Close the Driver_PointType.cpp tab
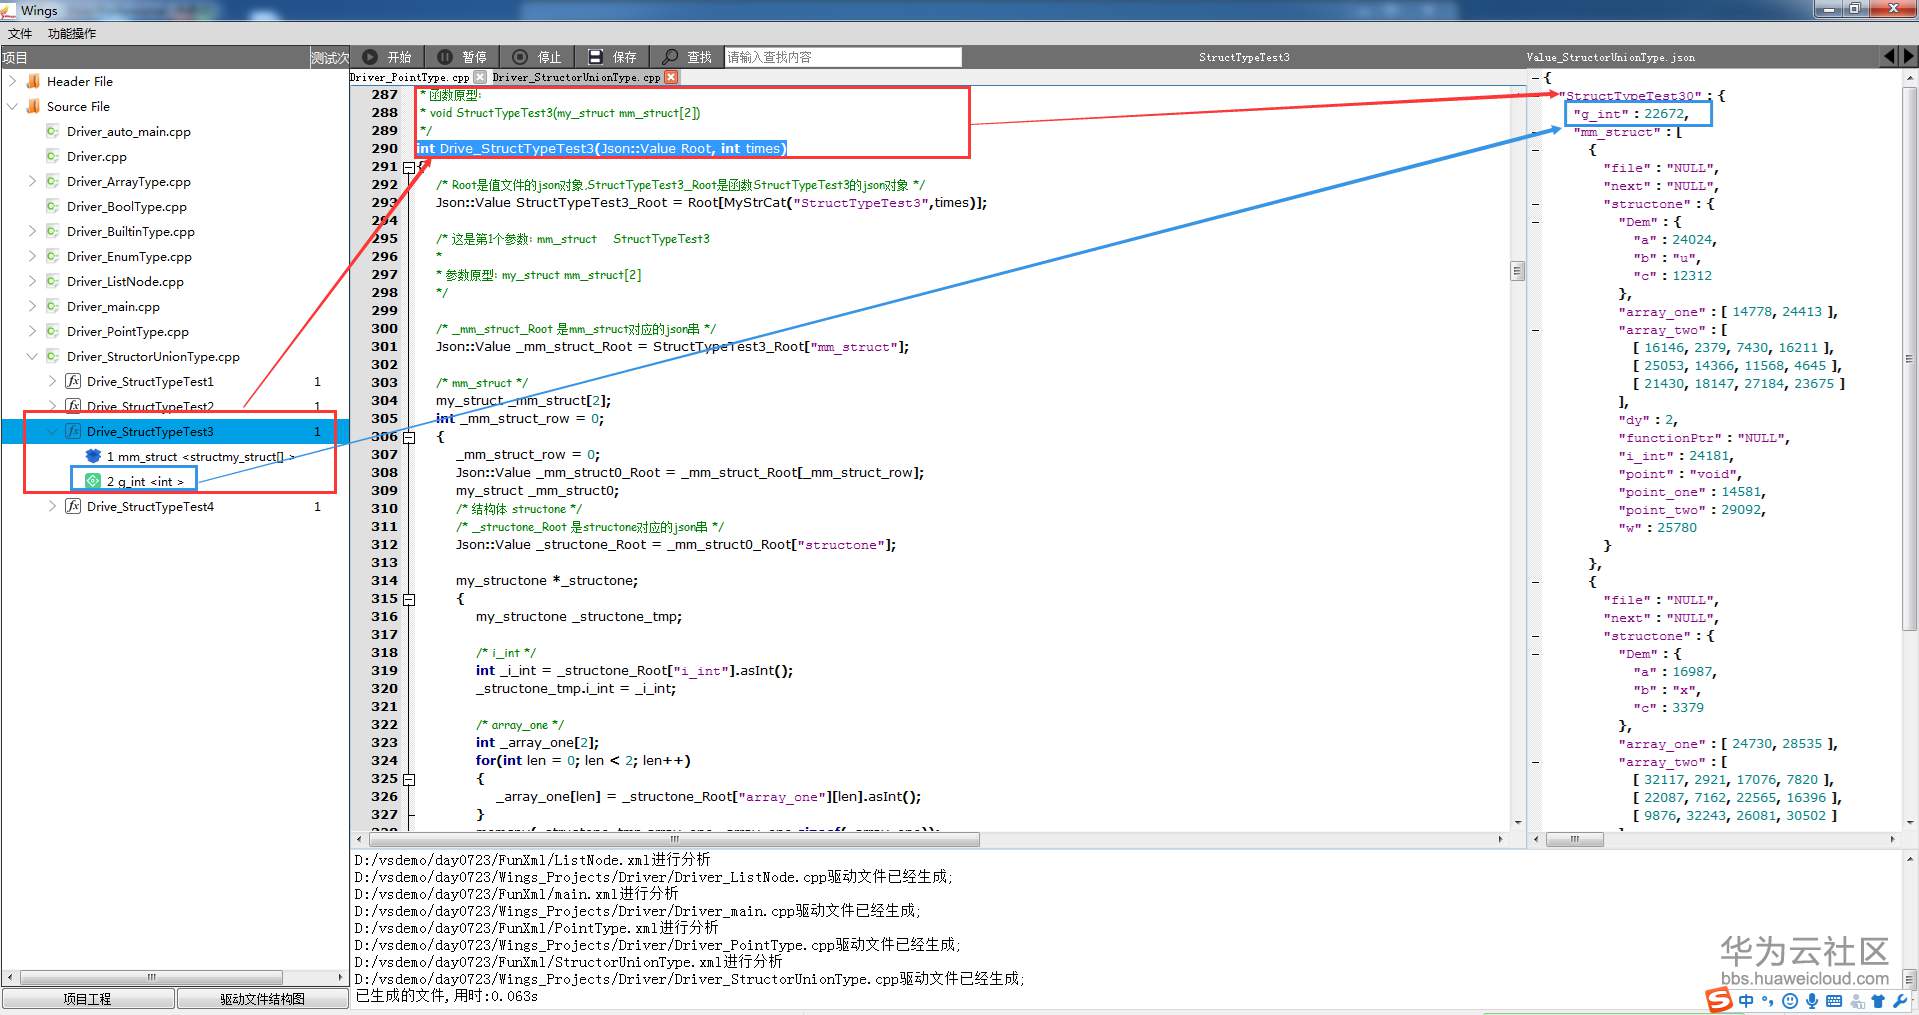Image resolution: width=1919 pixels, height=1015 pixels. 480,77
